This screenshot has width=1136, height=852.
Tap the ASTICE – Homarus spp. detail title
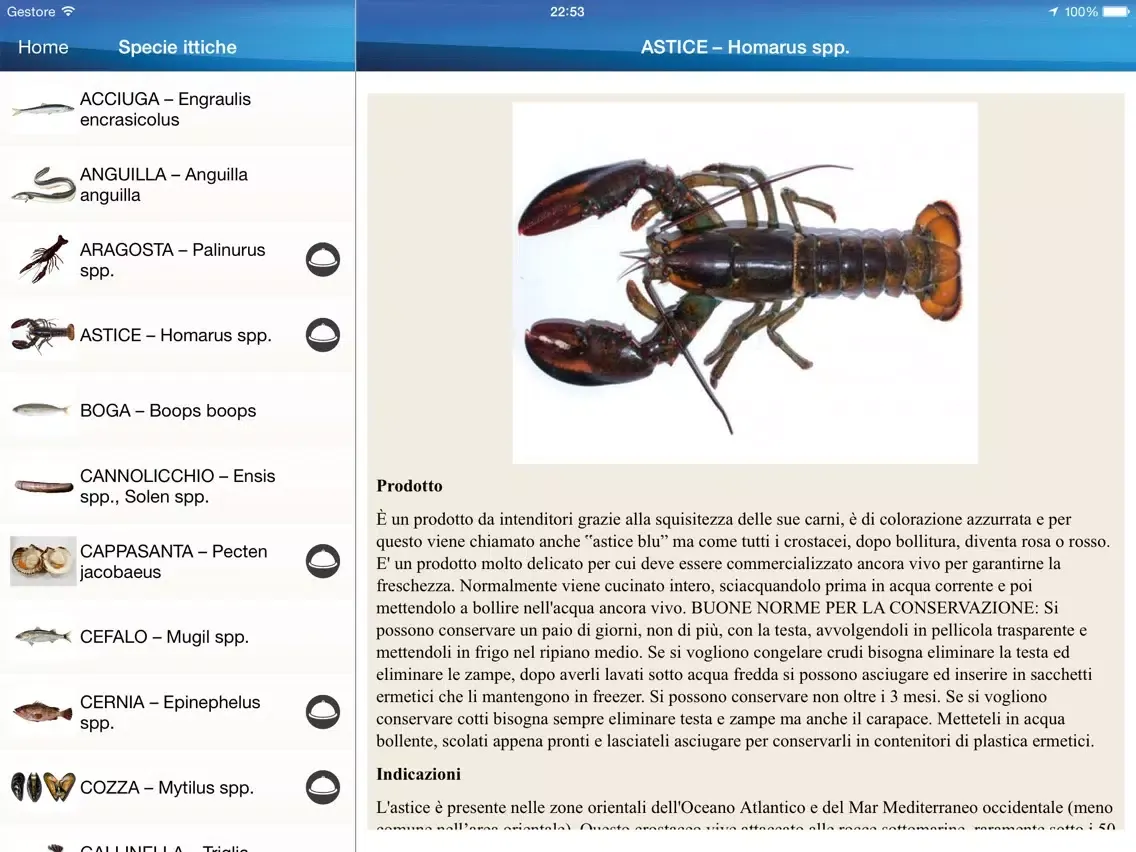[745, 47]
